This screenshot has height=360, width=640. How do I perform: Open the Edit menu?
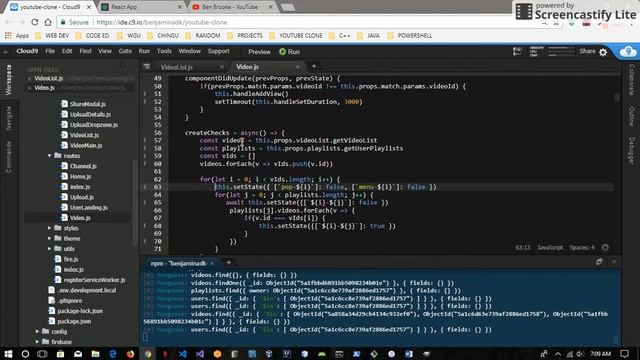[67, 51]
